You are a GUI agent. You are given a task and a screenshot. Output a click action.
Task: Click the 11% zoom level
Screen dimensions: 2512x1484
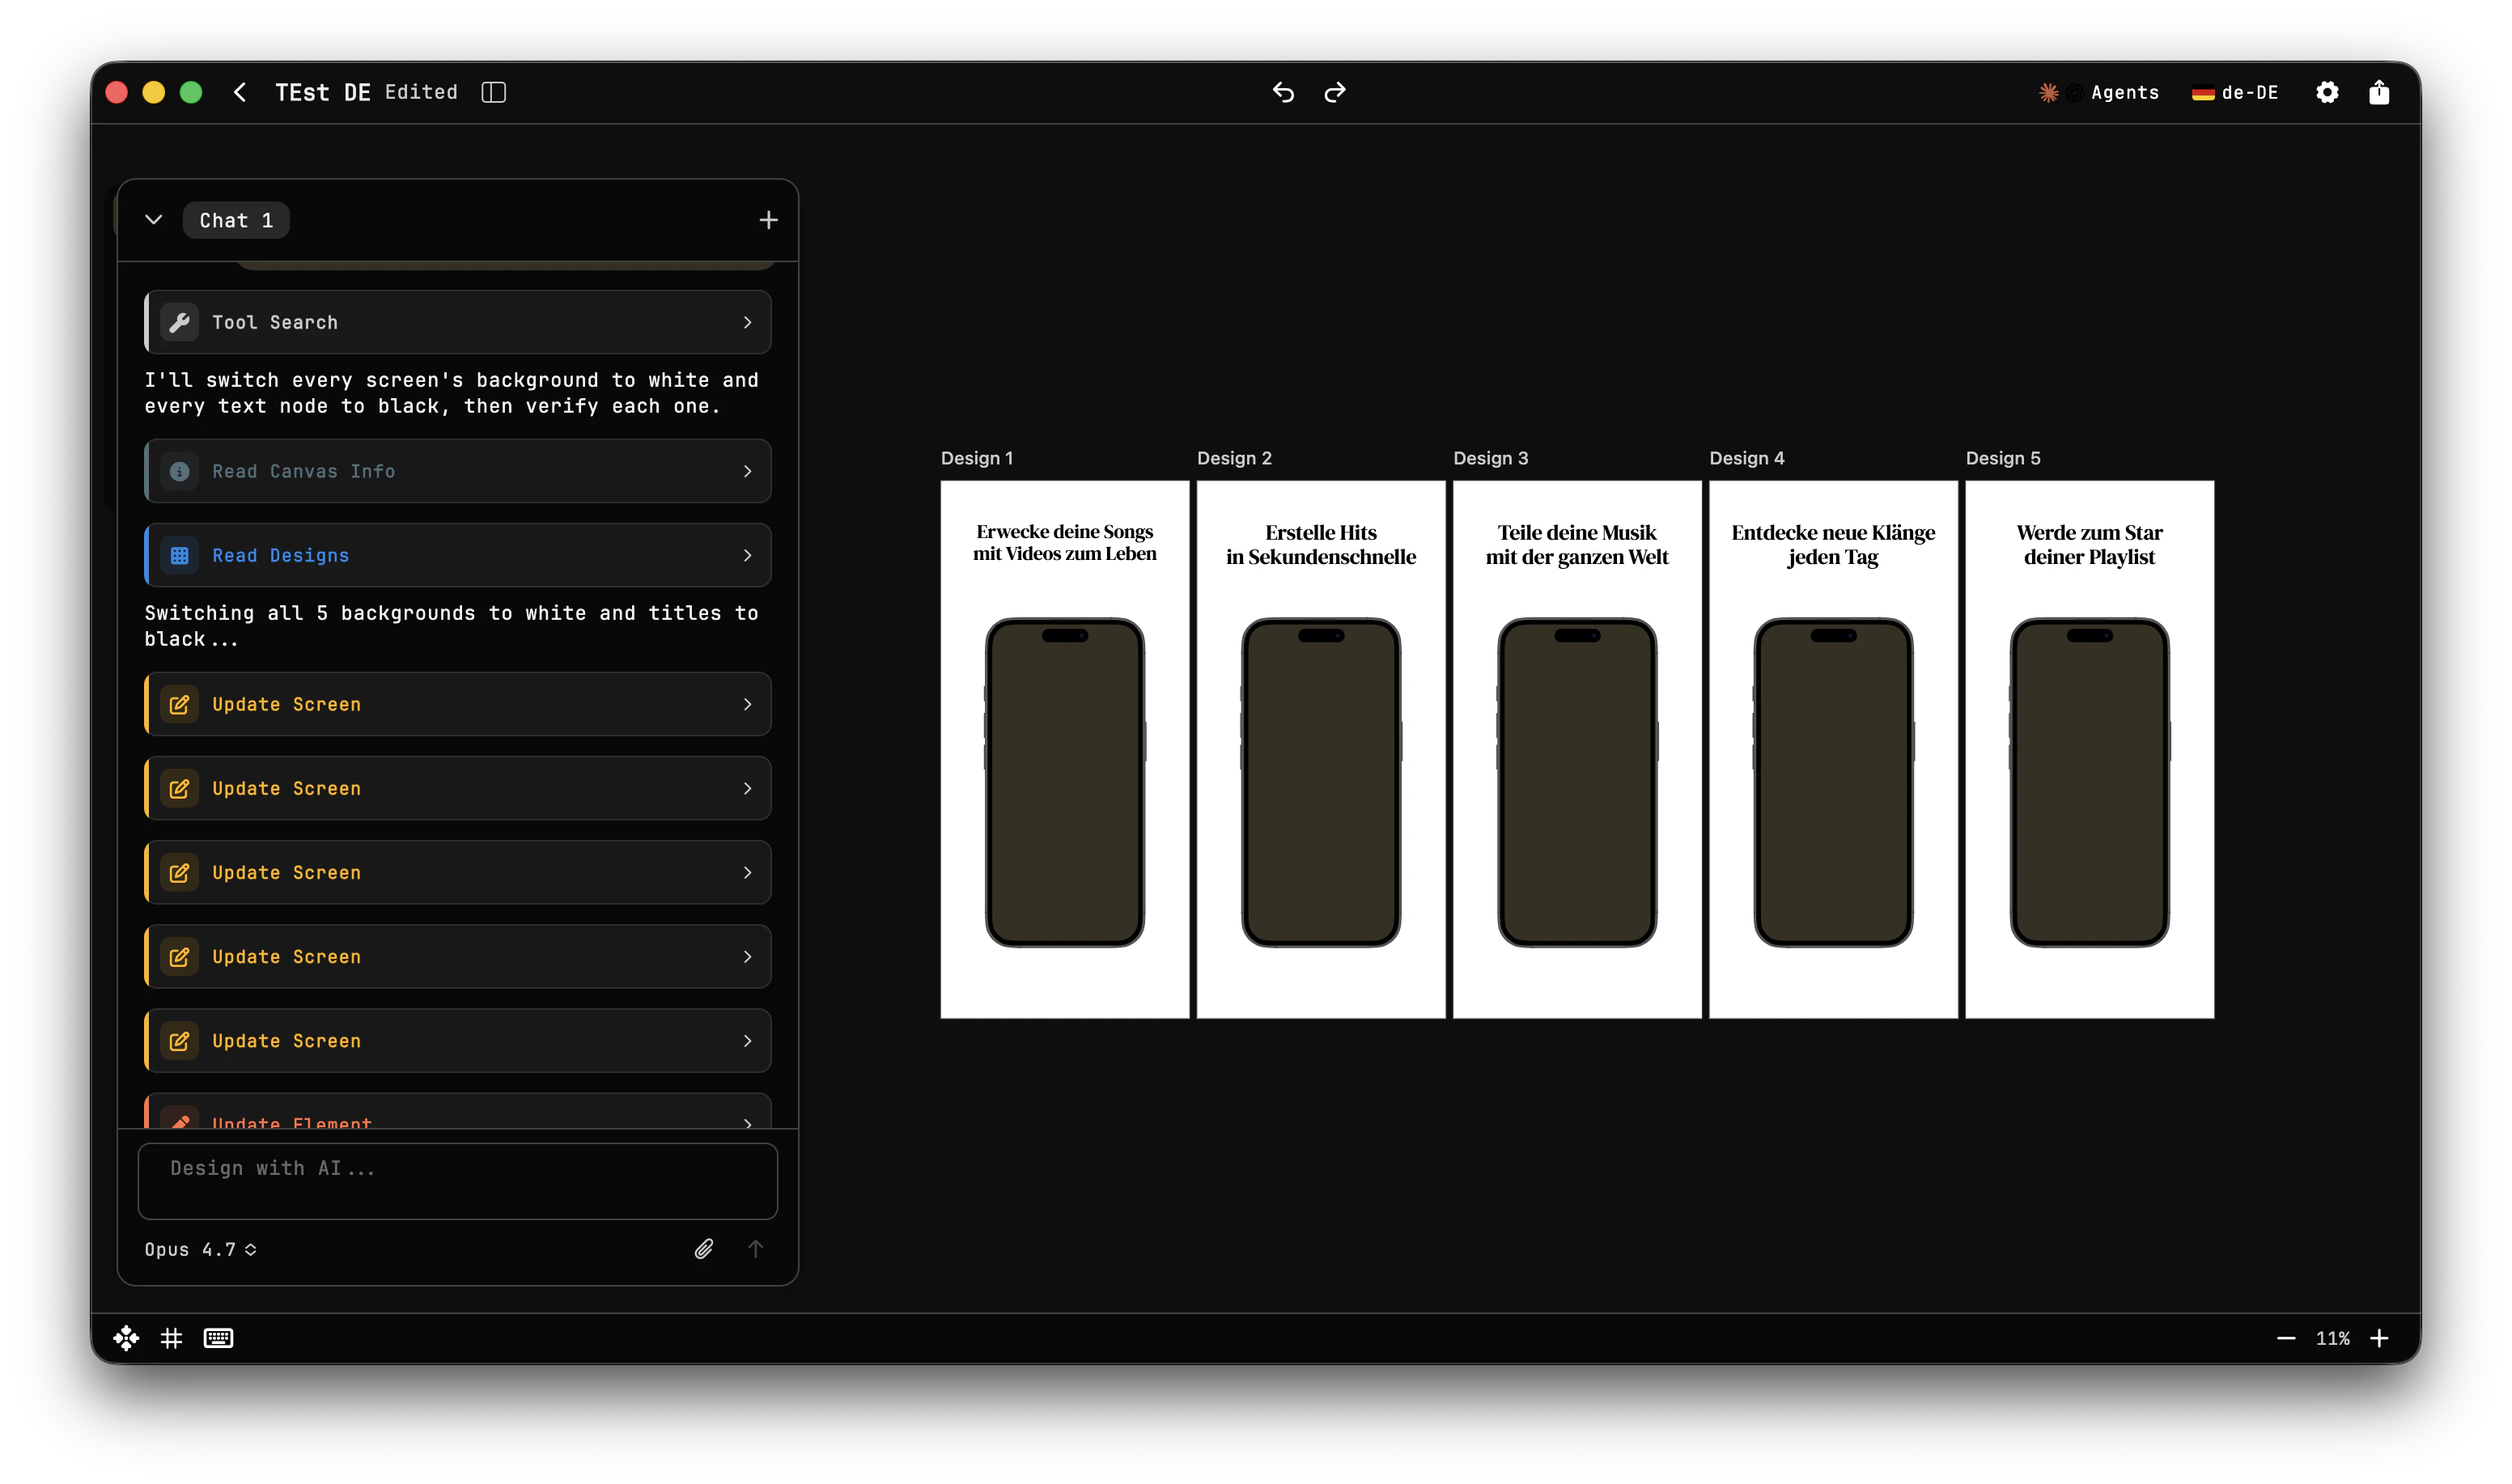tap(2332, 1338)
